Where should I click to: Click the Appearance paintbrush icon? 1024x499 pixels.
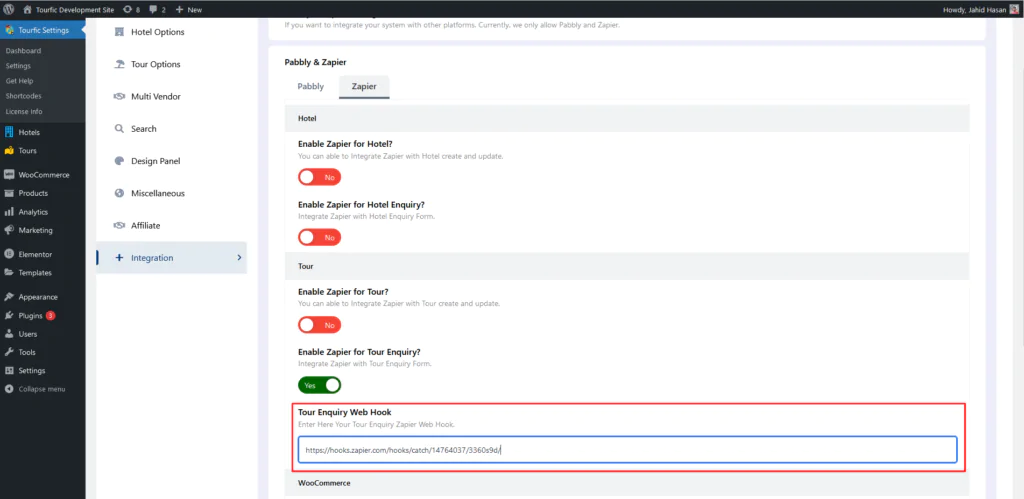(x=8, y=297)
